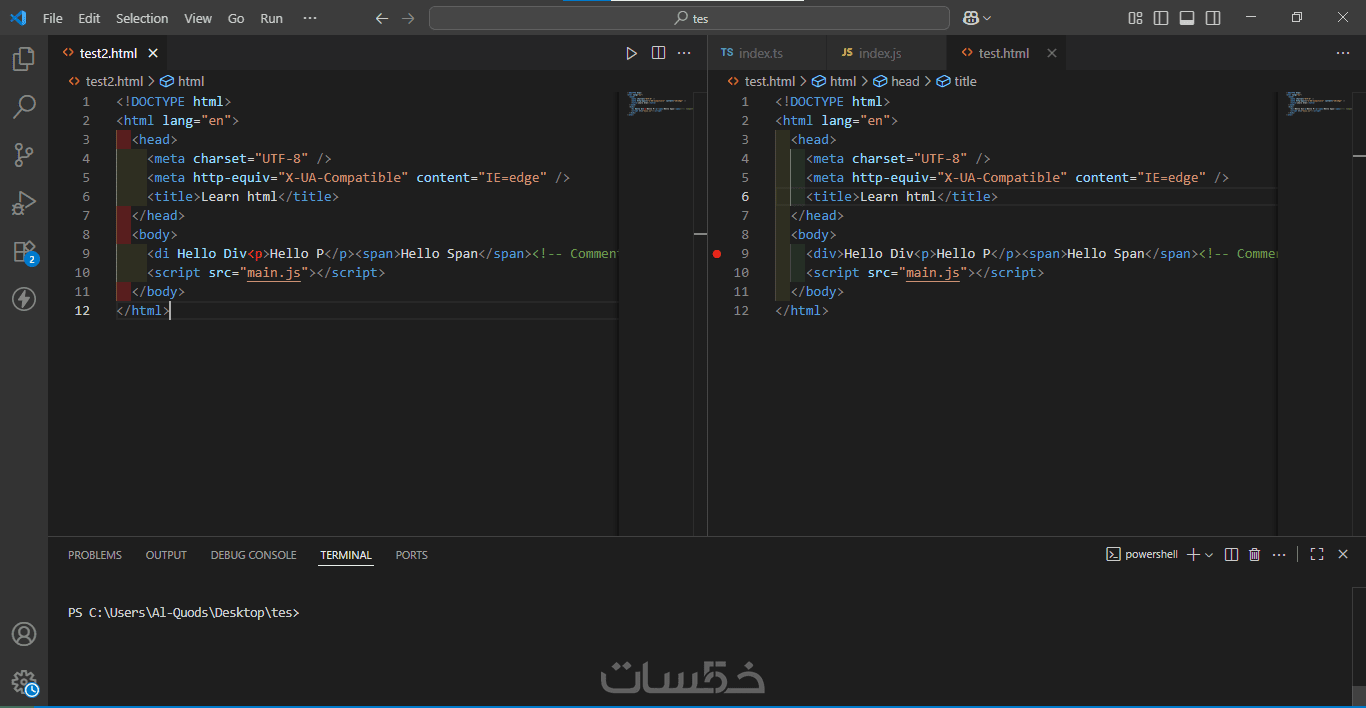
Task: Click the powershell terminal label
Action: 1151,554
